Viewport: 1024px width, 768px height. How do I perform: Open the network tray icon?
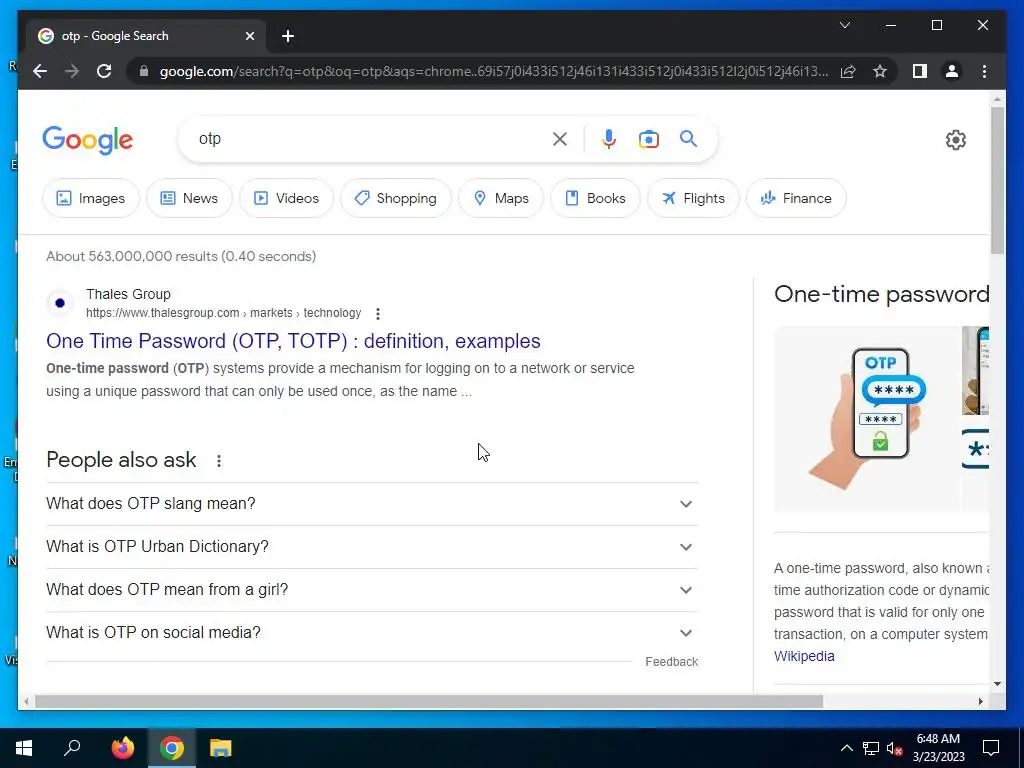click(x=871, y=748)
